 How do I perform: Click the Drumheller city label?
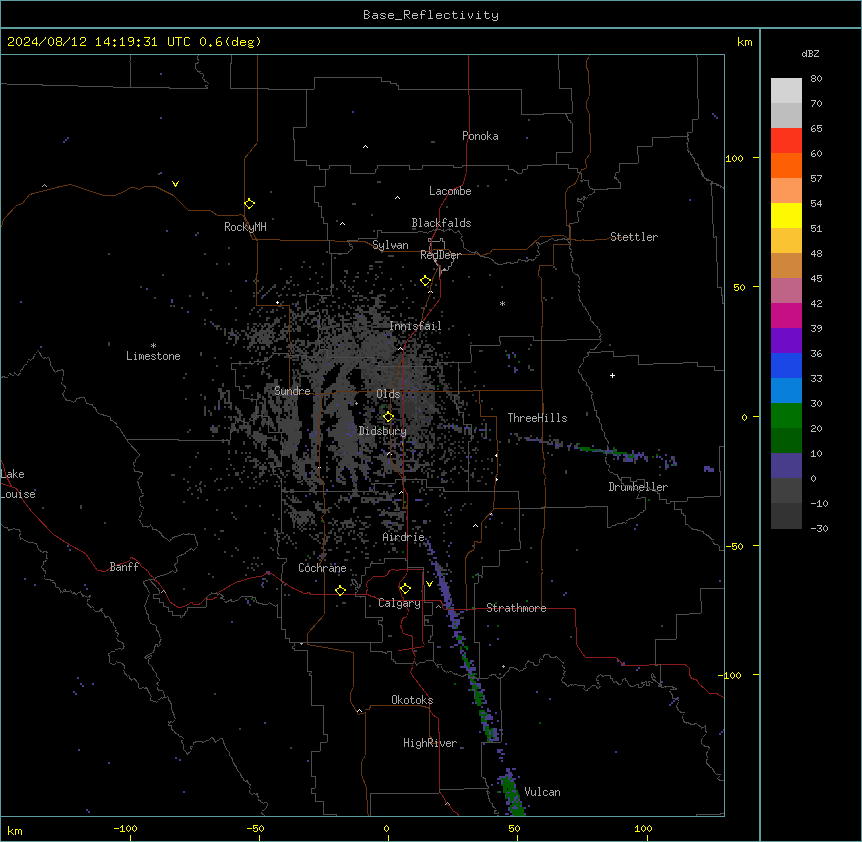(638, 487)
